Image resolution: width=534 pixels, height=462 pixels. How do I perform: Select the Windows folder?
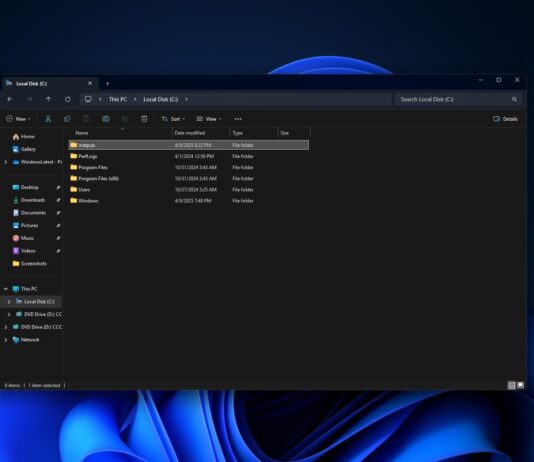[189, 201]
